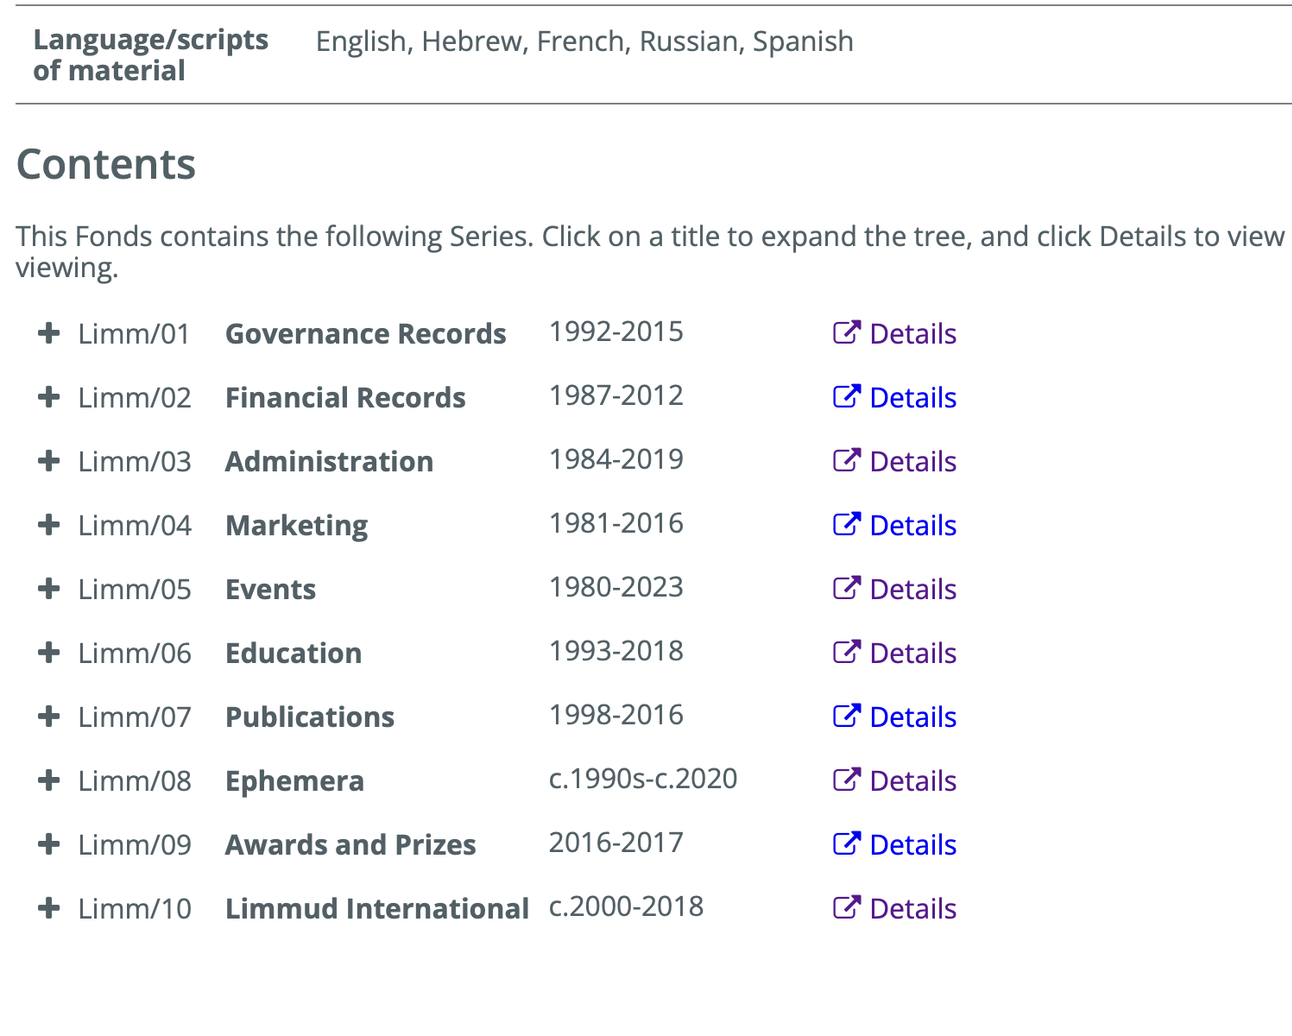The image size is (1292, 1036).
Task: Select the Financial Records series title
Action: click(346, 398)
